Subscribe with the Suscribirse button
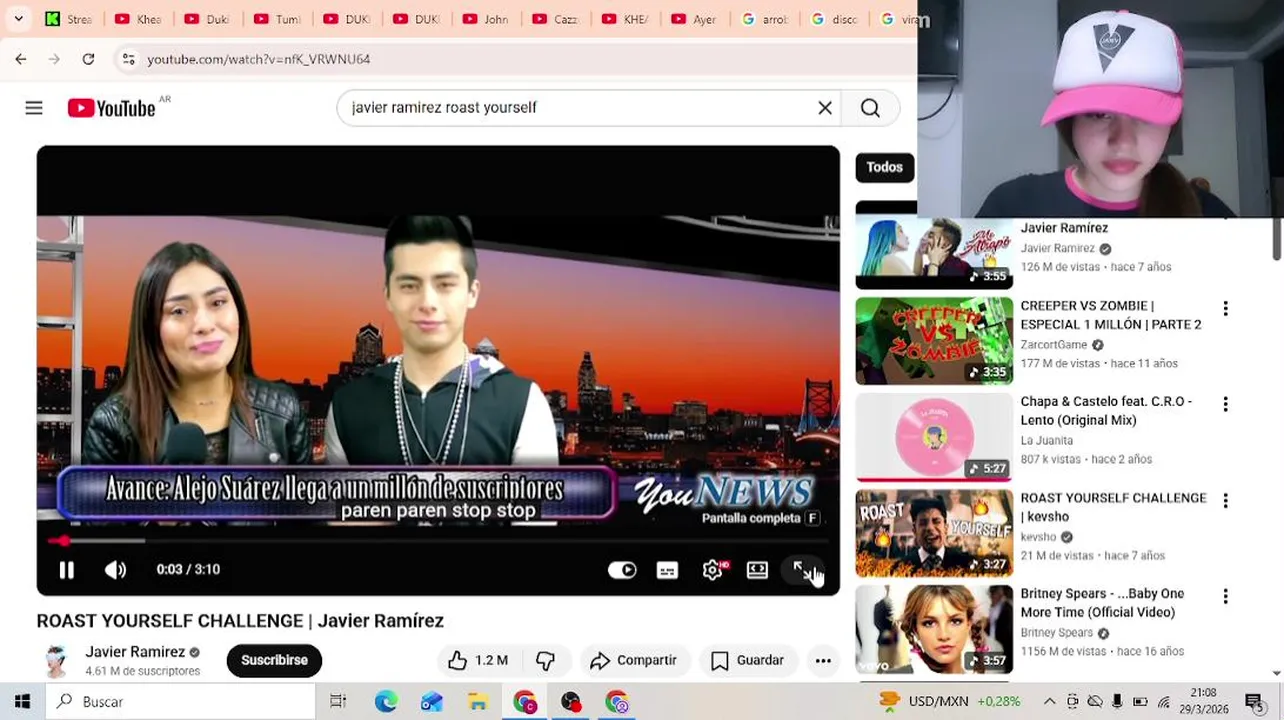 274,660
